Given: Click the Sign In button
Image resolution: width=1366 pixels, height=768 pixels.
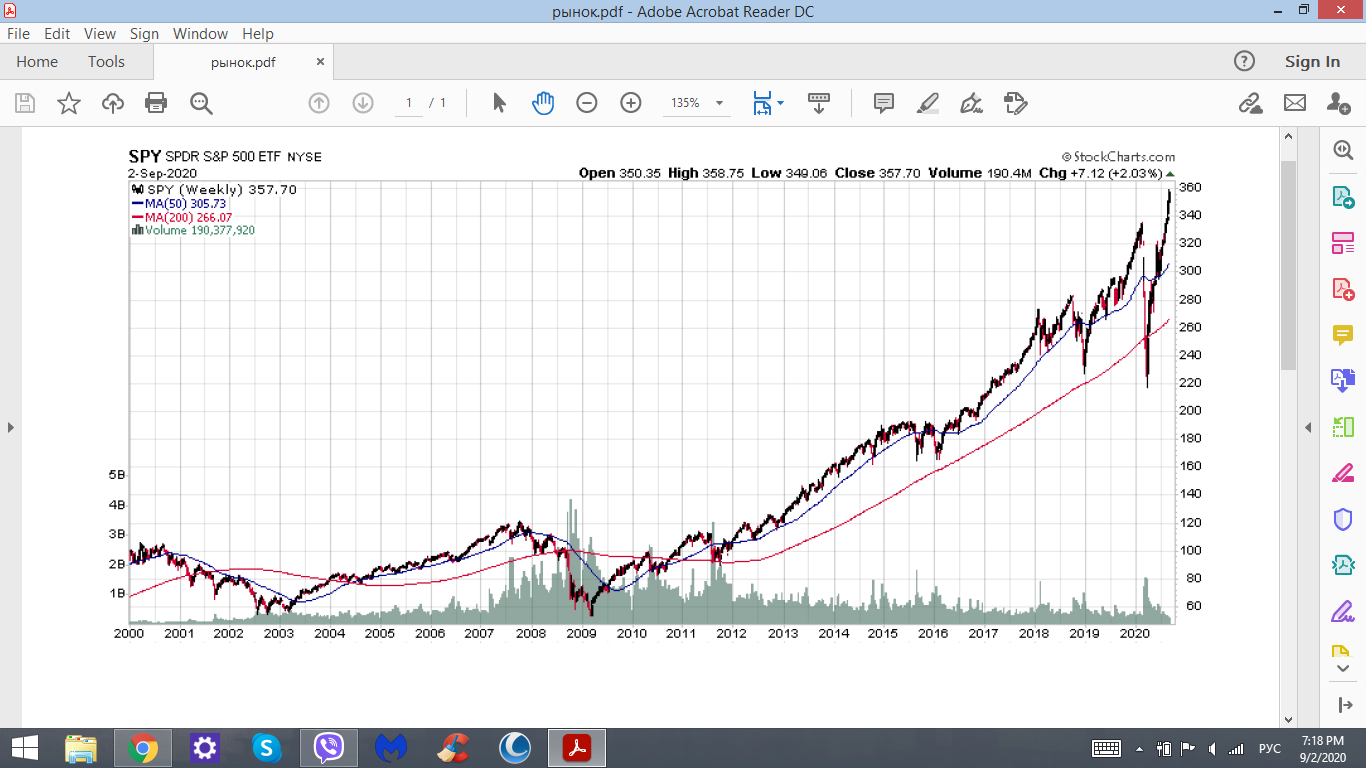Looking at the screenshot, I should click(1312, 62).
